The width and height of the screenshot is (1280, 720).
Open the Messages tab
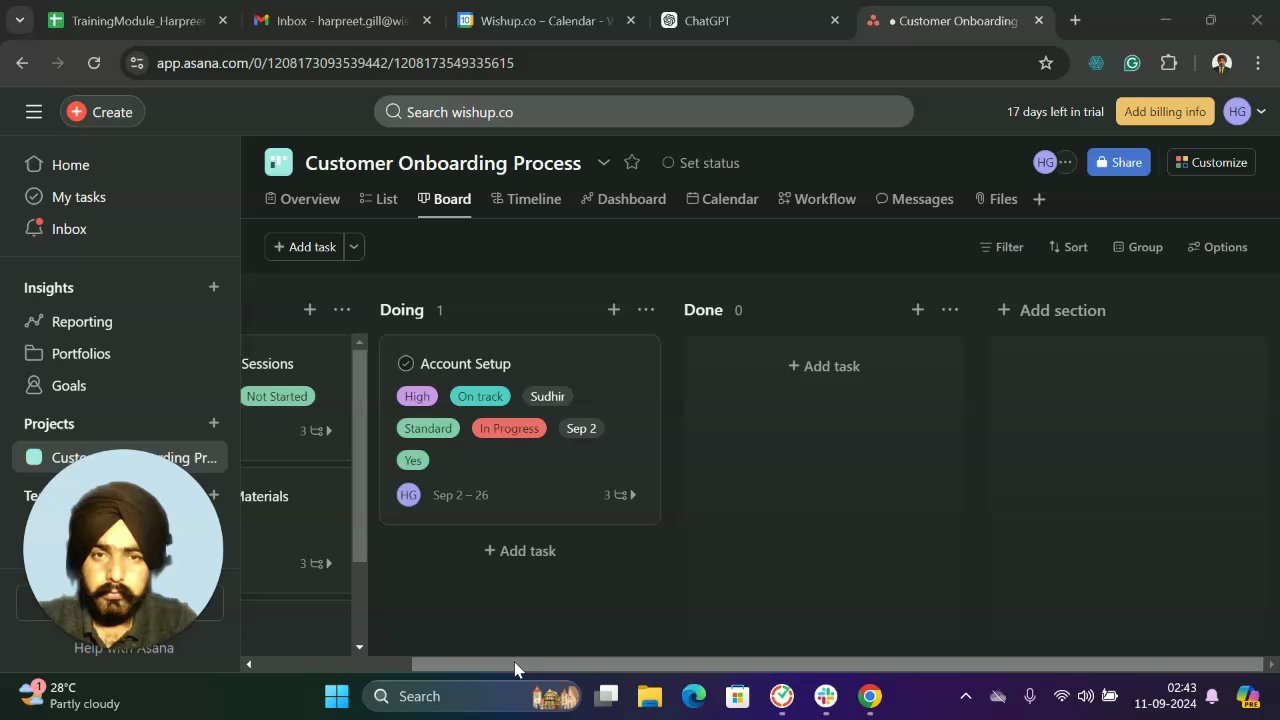click(x=914, y=199)
